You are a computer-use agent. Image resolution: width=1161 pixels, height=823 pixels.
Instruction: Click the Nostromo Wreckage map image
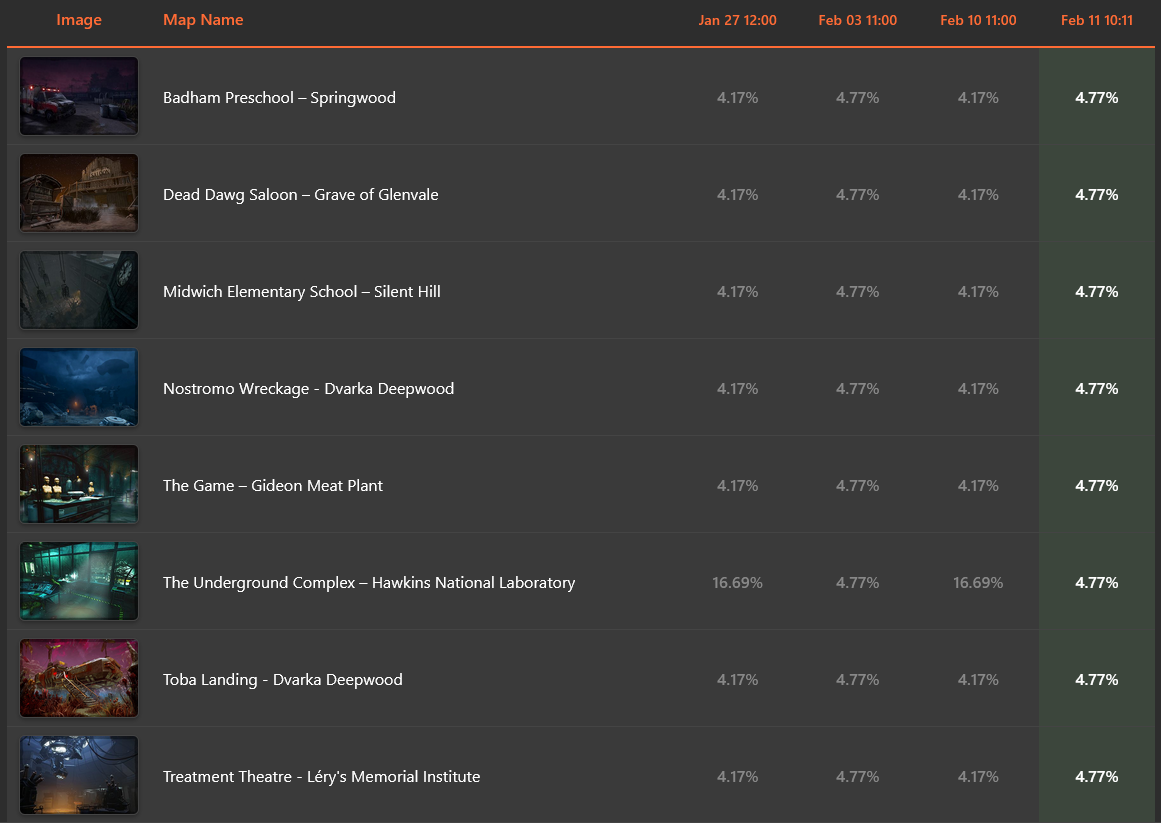(79, 387)
